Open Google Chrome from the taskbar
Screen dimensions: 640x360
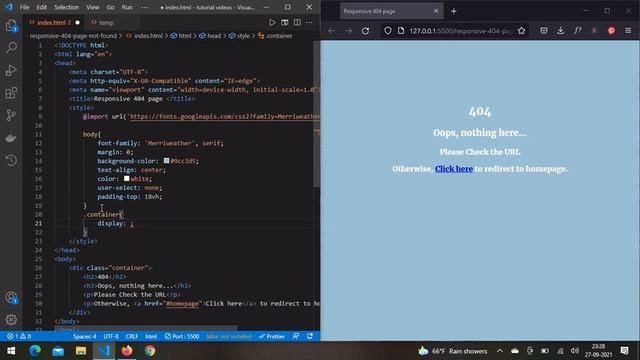(x=150, y=351)
